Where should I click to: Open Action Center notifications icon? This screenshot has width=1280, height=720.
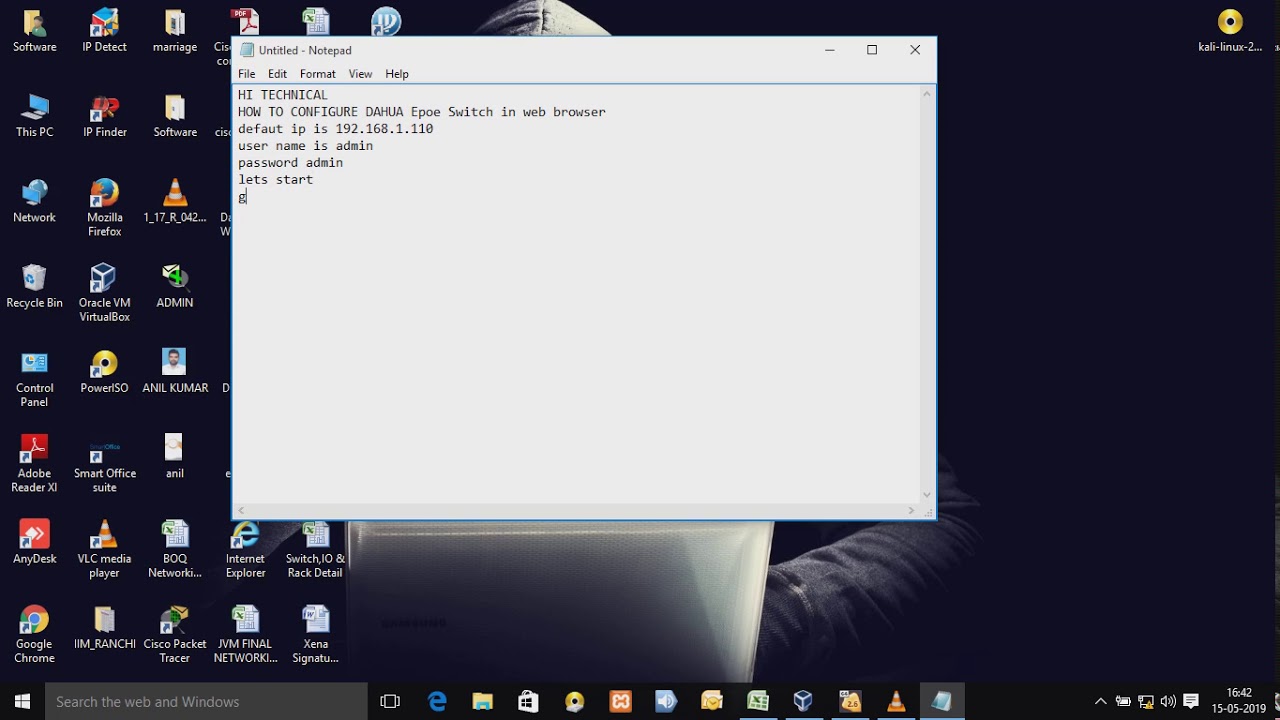pyautogui.click(x=1191, y=701)
